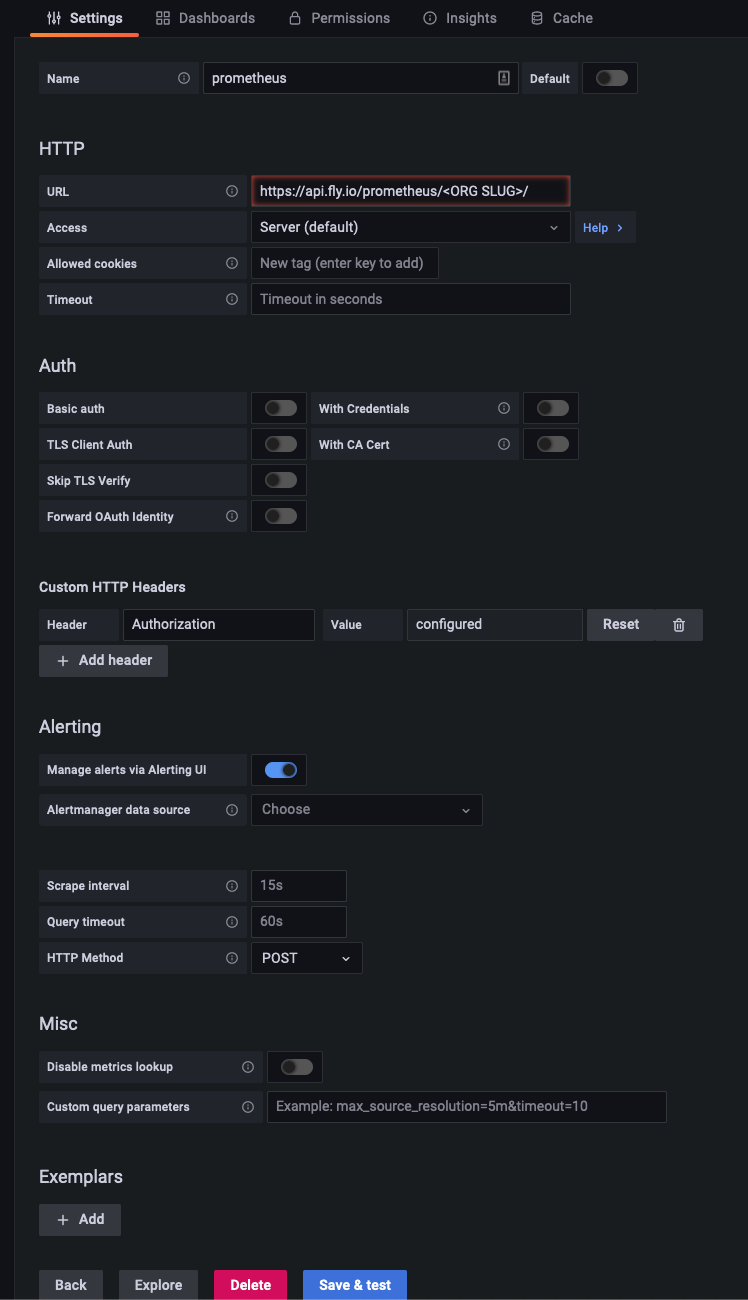Screen dimensions: 748x1300
Task: Click the Custom query parameters info icon
Action: 248,1107
